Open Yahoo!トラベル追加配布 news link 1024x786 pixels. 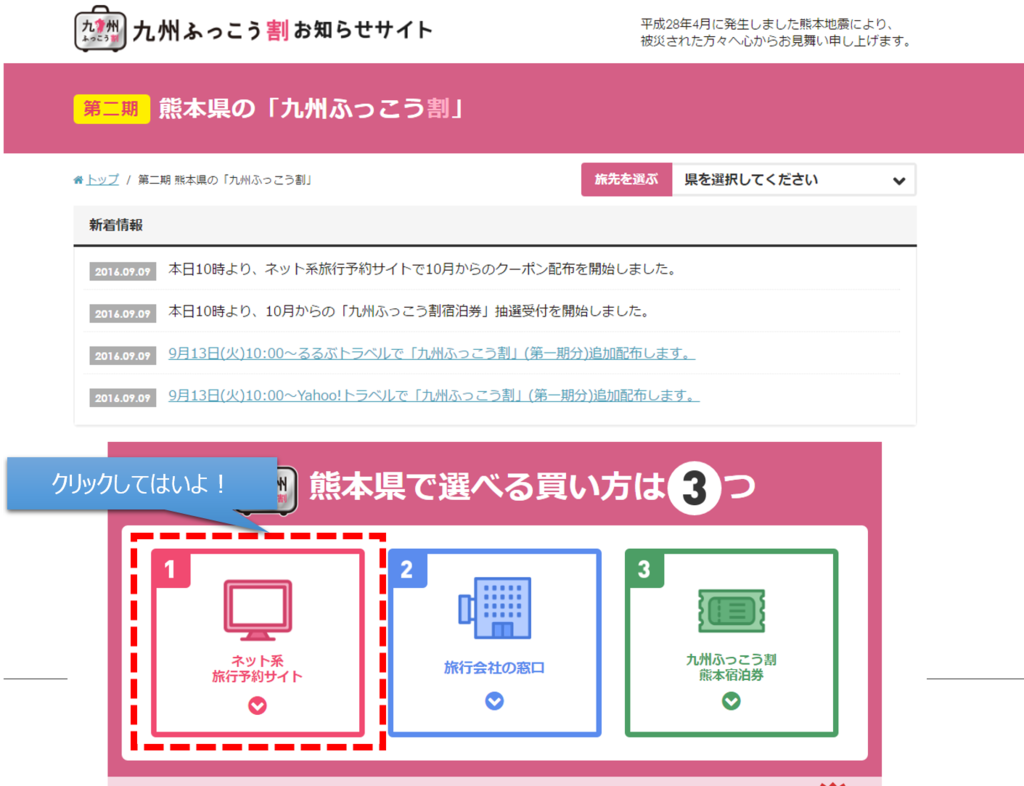point(434,395)
